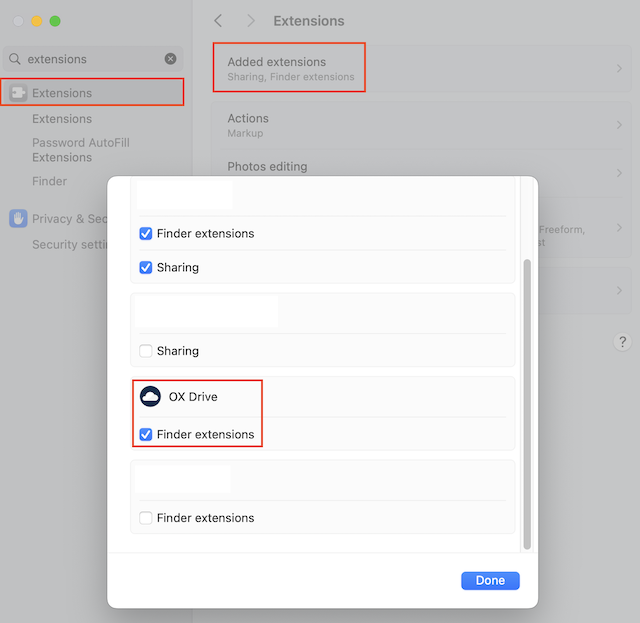Enable the bottom unchecked Finder extensions checkbox
This screenshot has width=640, height=623.
[x=146, y=518]
